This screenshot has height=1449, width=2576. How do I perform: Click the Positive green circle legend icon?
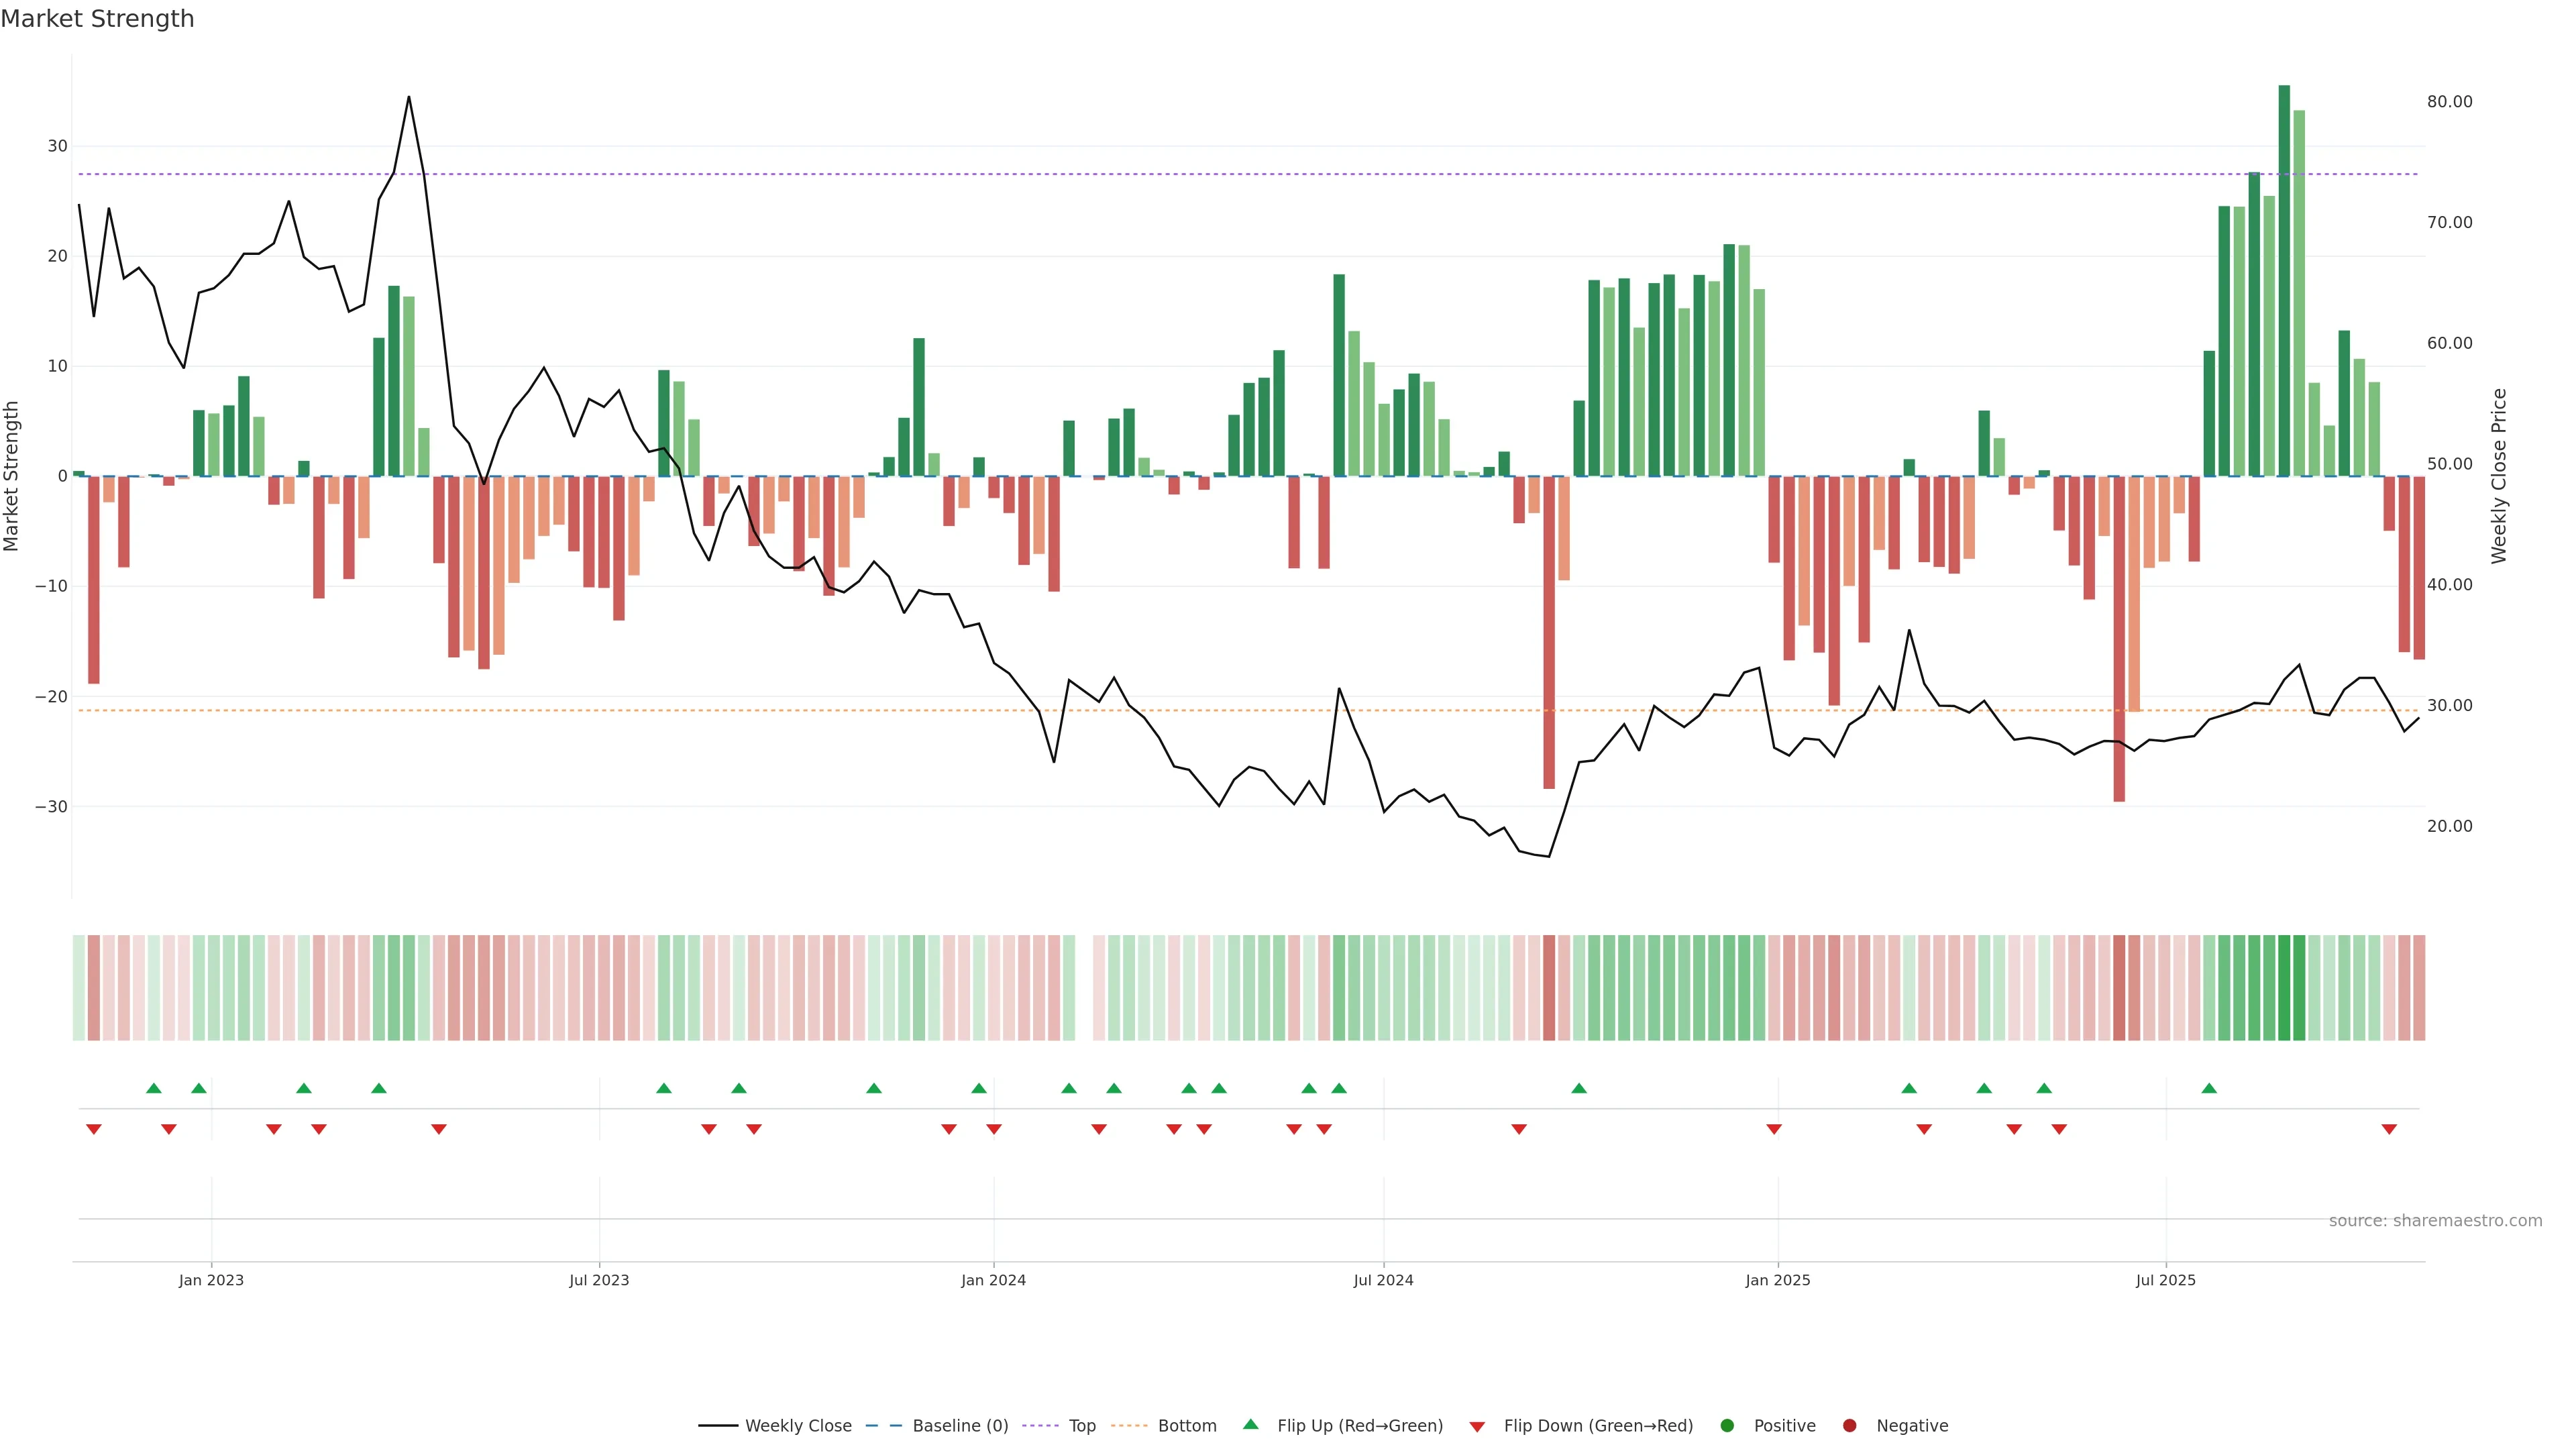(x=1727, y=1426)
